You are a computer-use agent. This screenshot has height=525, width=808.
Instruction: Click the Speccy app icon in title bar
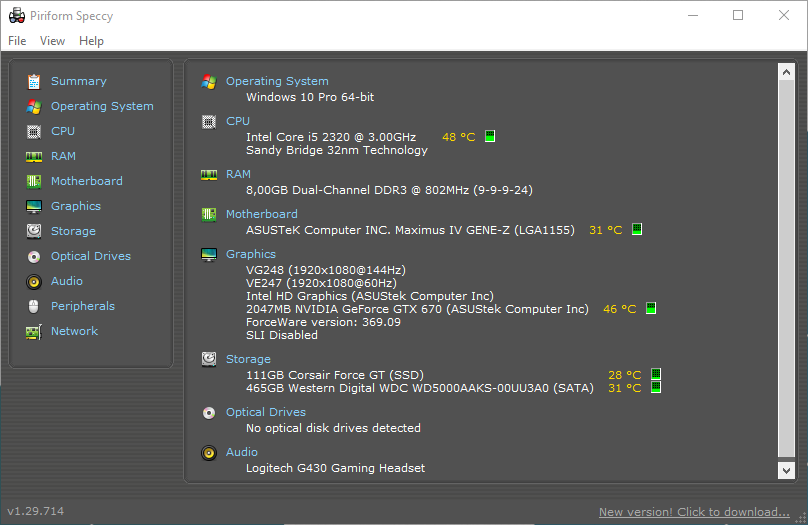[17, 15]
